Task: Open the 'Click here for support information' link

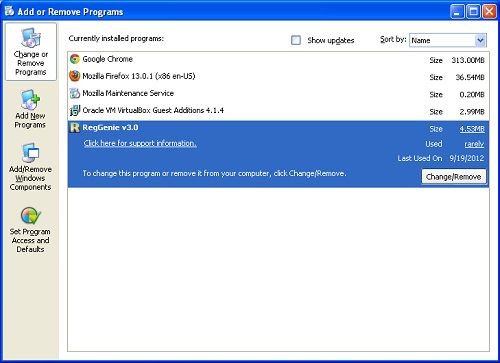Action: tap(140, 143)
